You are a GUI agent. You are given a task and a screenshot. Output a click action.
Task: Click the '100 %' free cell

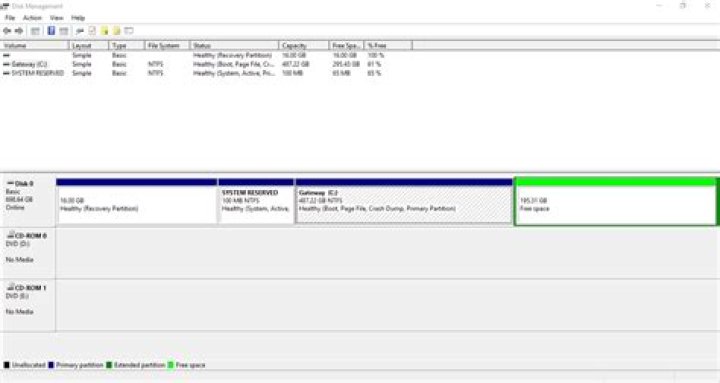tap(375, 55)
